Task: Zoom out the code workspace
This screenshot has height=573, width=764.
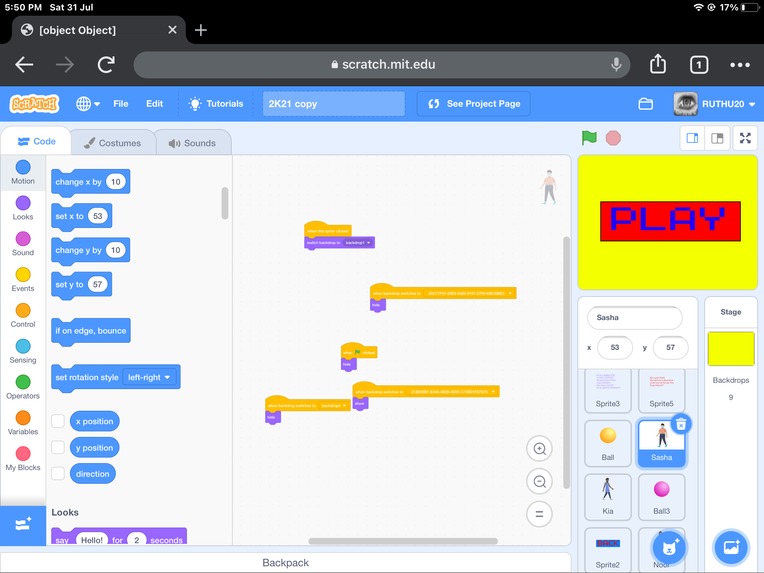Action: 539,481
